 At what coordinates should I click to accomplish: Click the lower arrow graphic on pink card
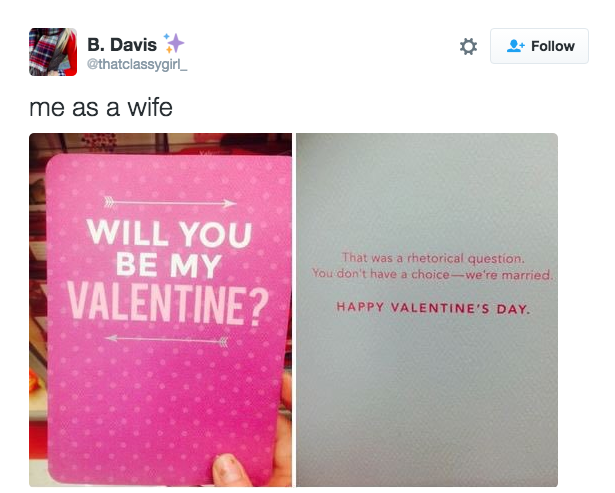(x=167, y=340)
